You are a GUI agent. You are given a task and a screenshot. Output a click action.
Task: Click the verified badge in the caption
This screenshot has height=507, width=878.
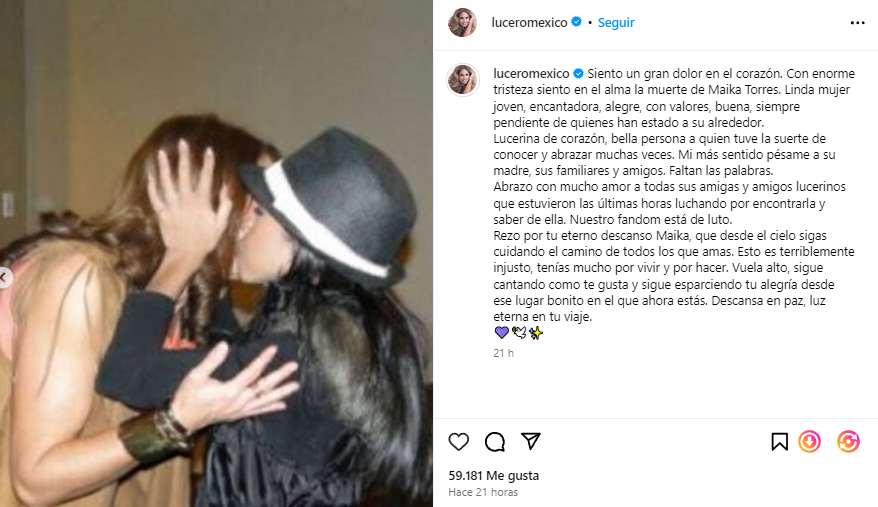pyautogui.click(x=578, y=73)
